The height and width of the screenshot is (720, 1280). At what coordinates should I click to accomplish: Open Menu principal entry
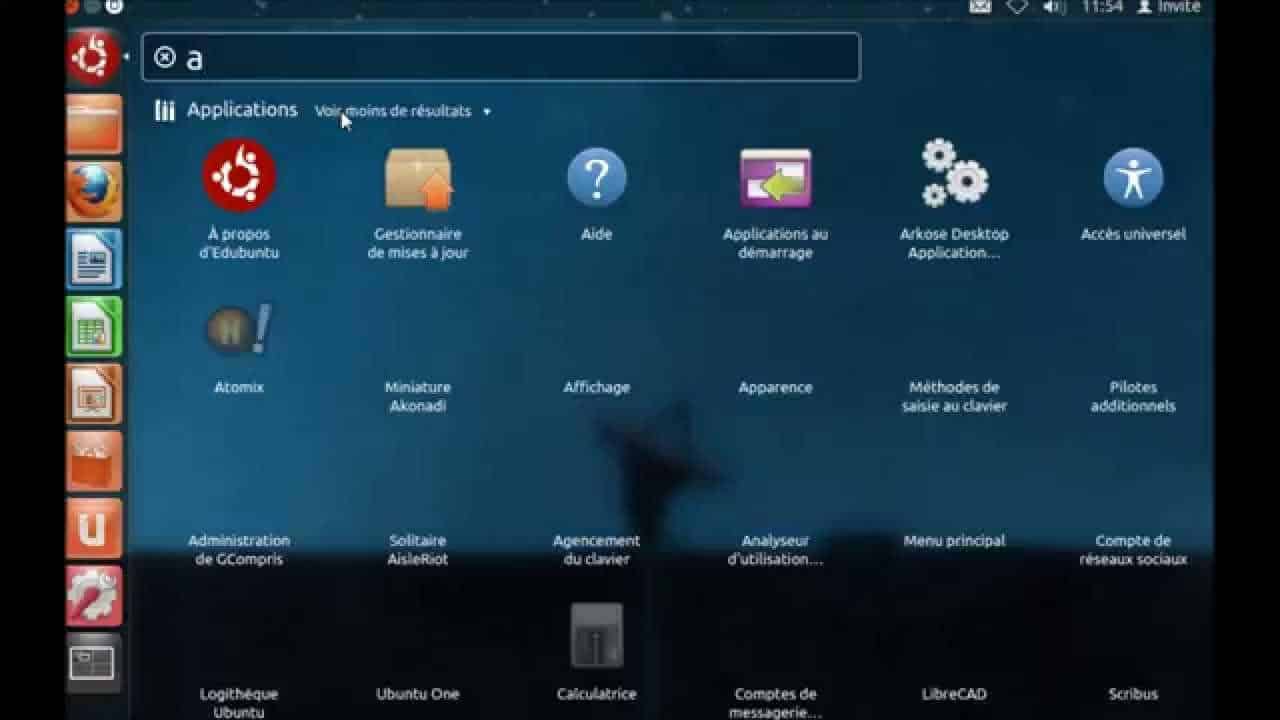point(954,540)
